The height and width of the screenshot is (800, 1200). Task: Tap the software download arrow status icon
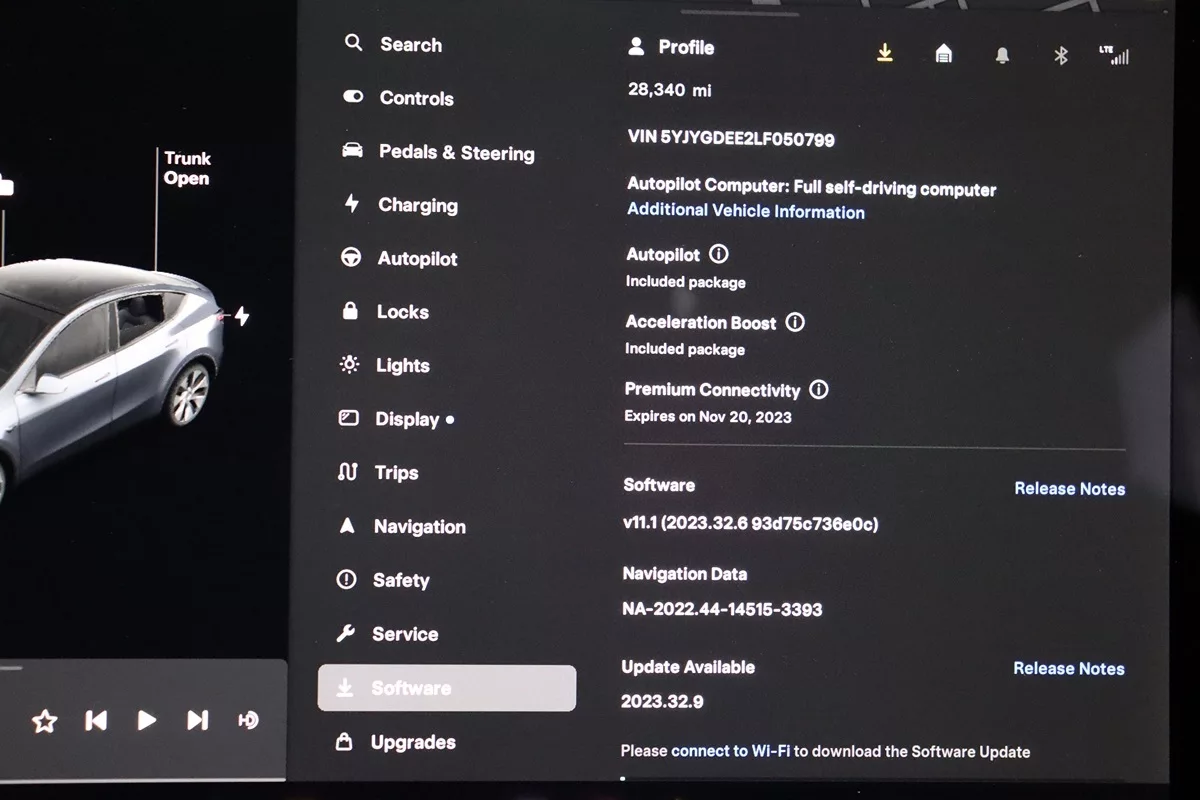tap(884, 53)
